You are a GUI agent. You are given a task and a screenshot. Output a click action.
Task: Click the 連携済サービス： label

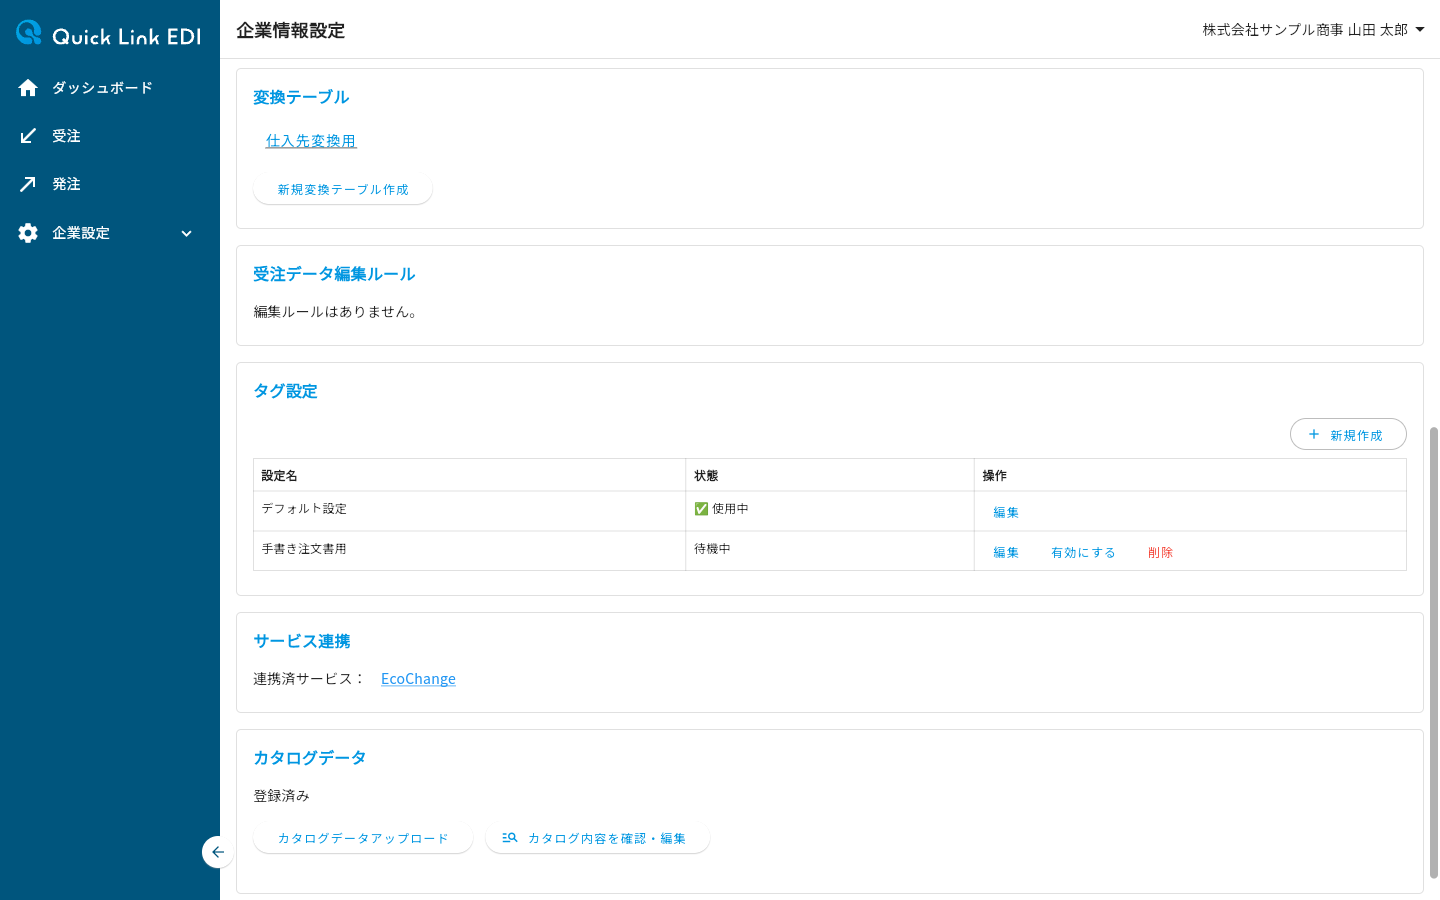pos(309,679)
